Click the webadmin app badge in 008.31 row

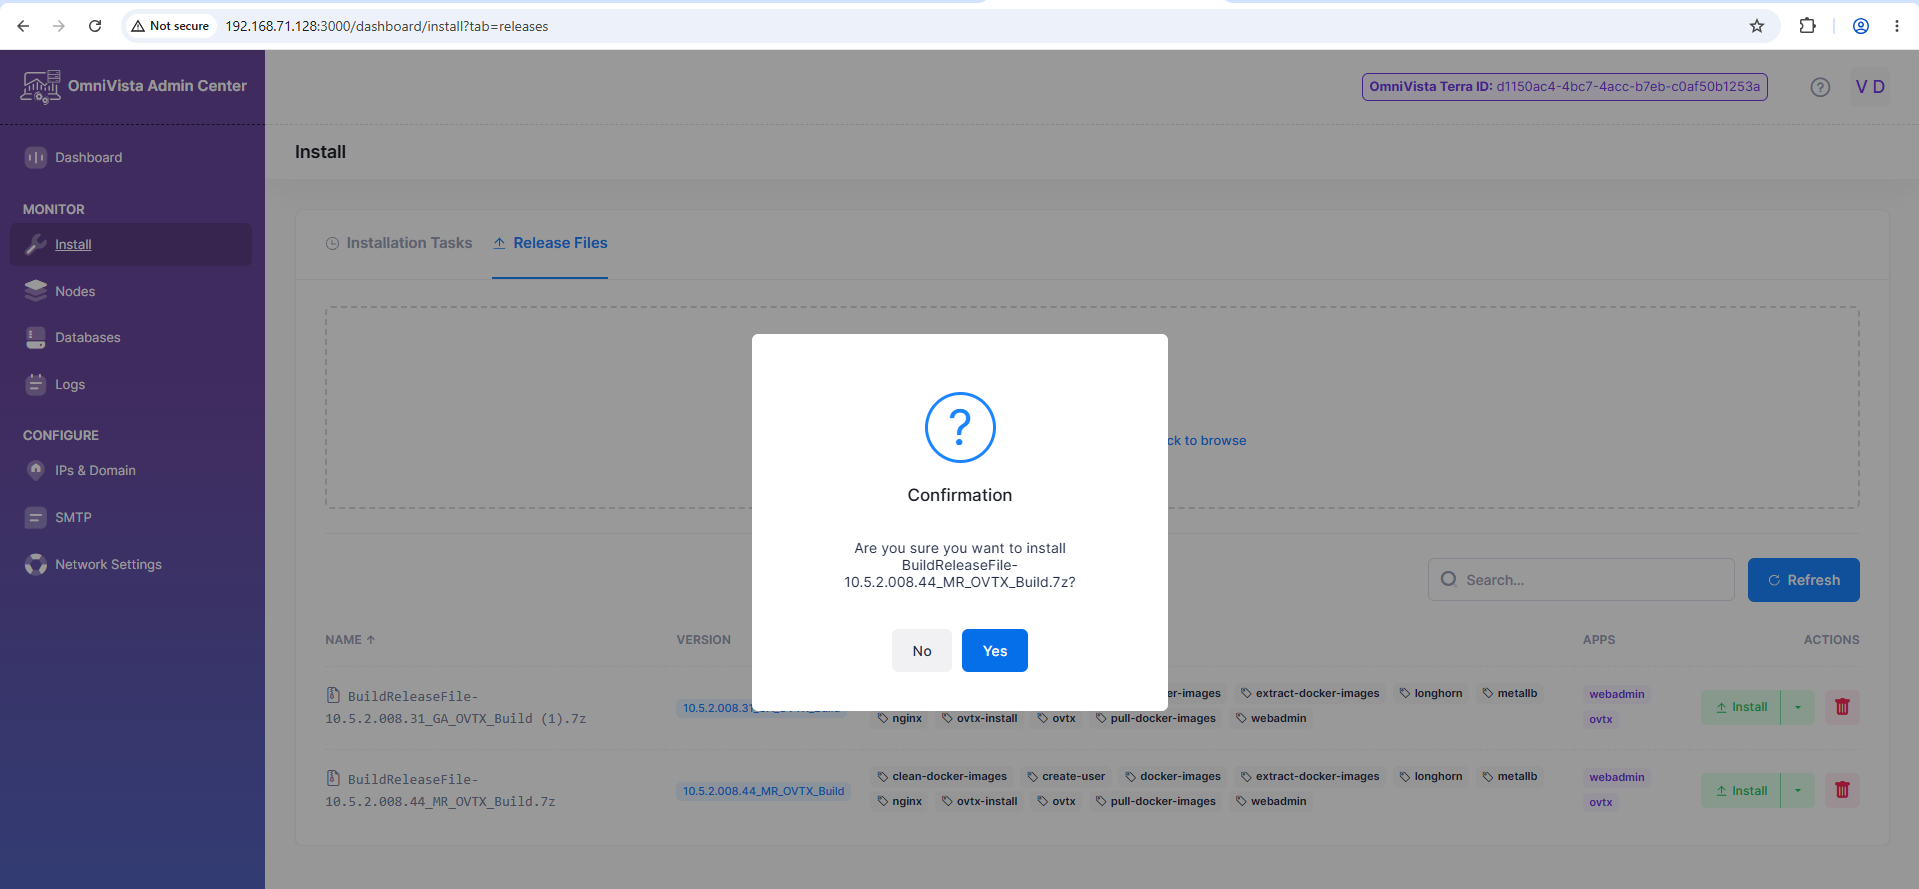pos(1616,694)
